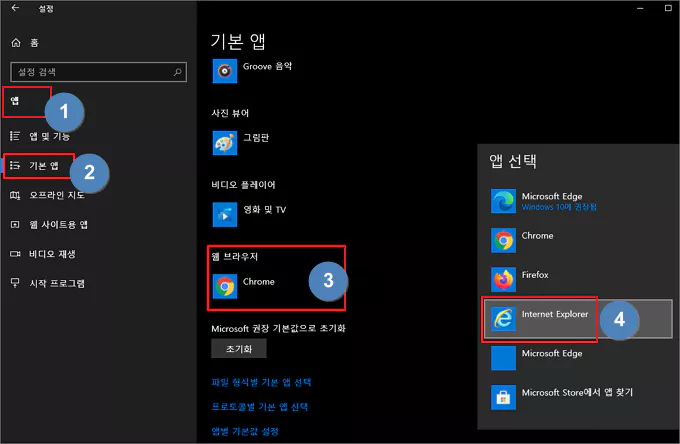Change web browser default Chrome label
The image size is (680, 444).
pyautogui.click(x=258, y=282)
